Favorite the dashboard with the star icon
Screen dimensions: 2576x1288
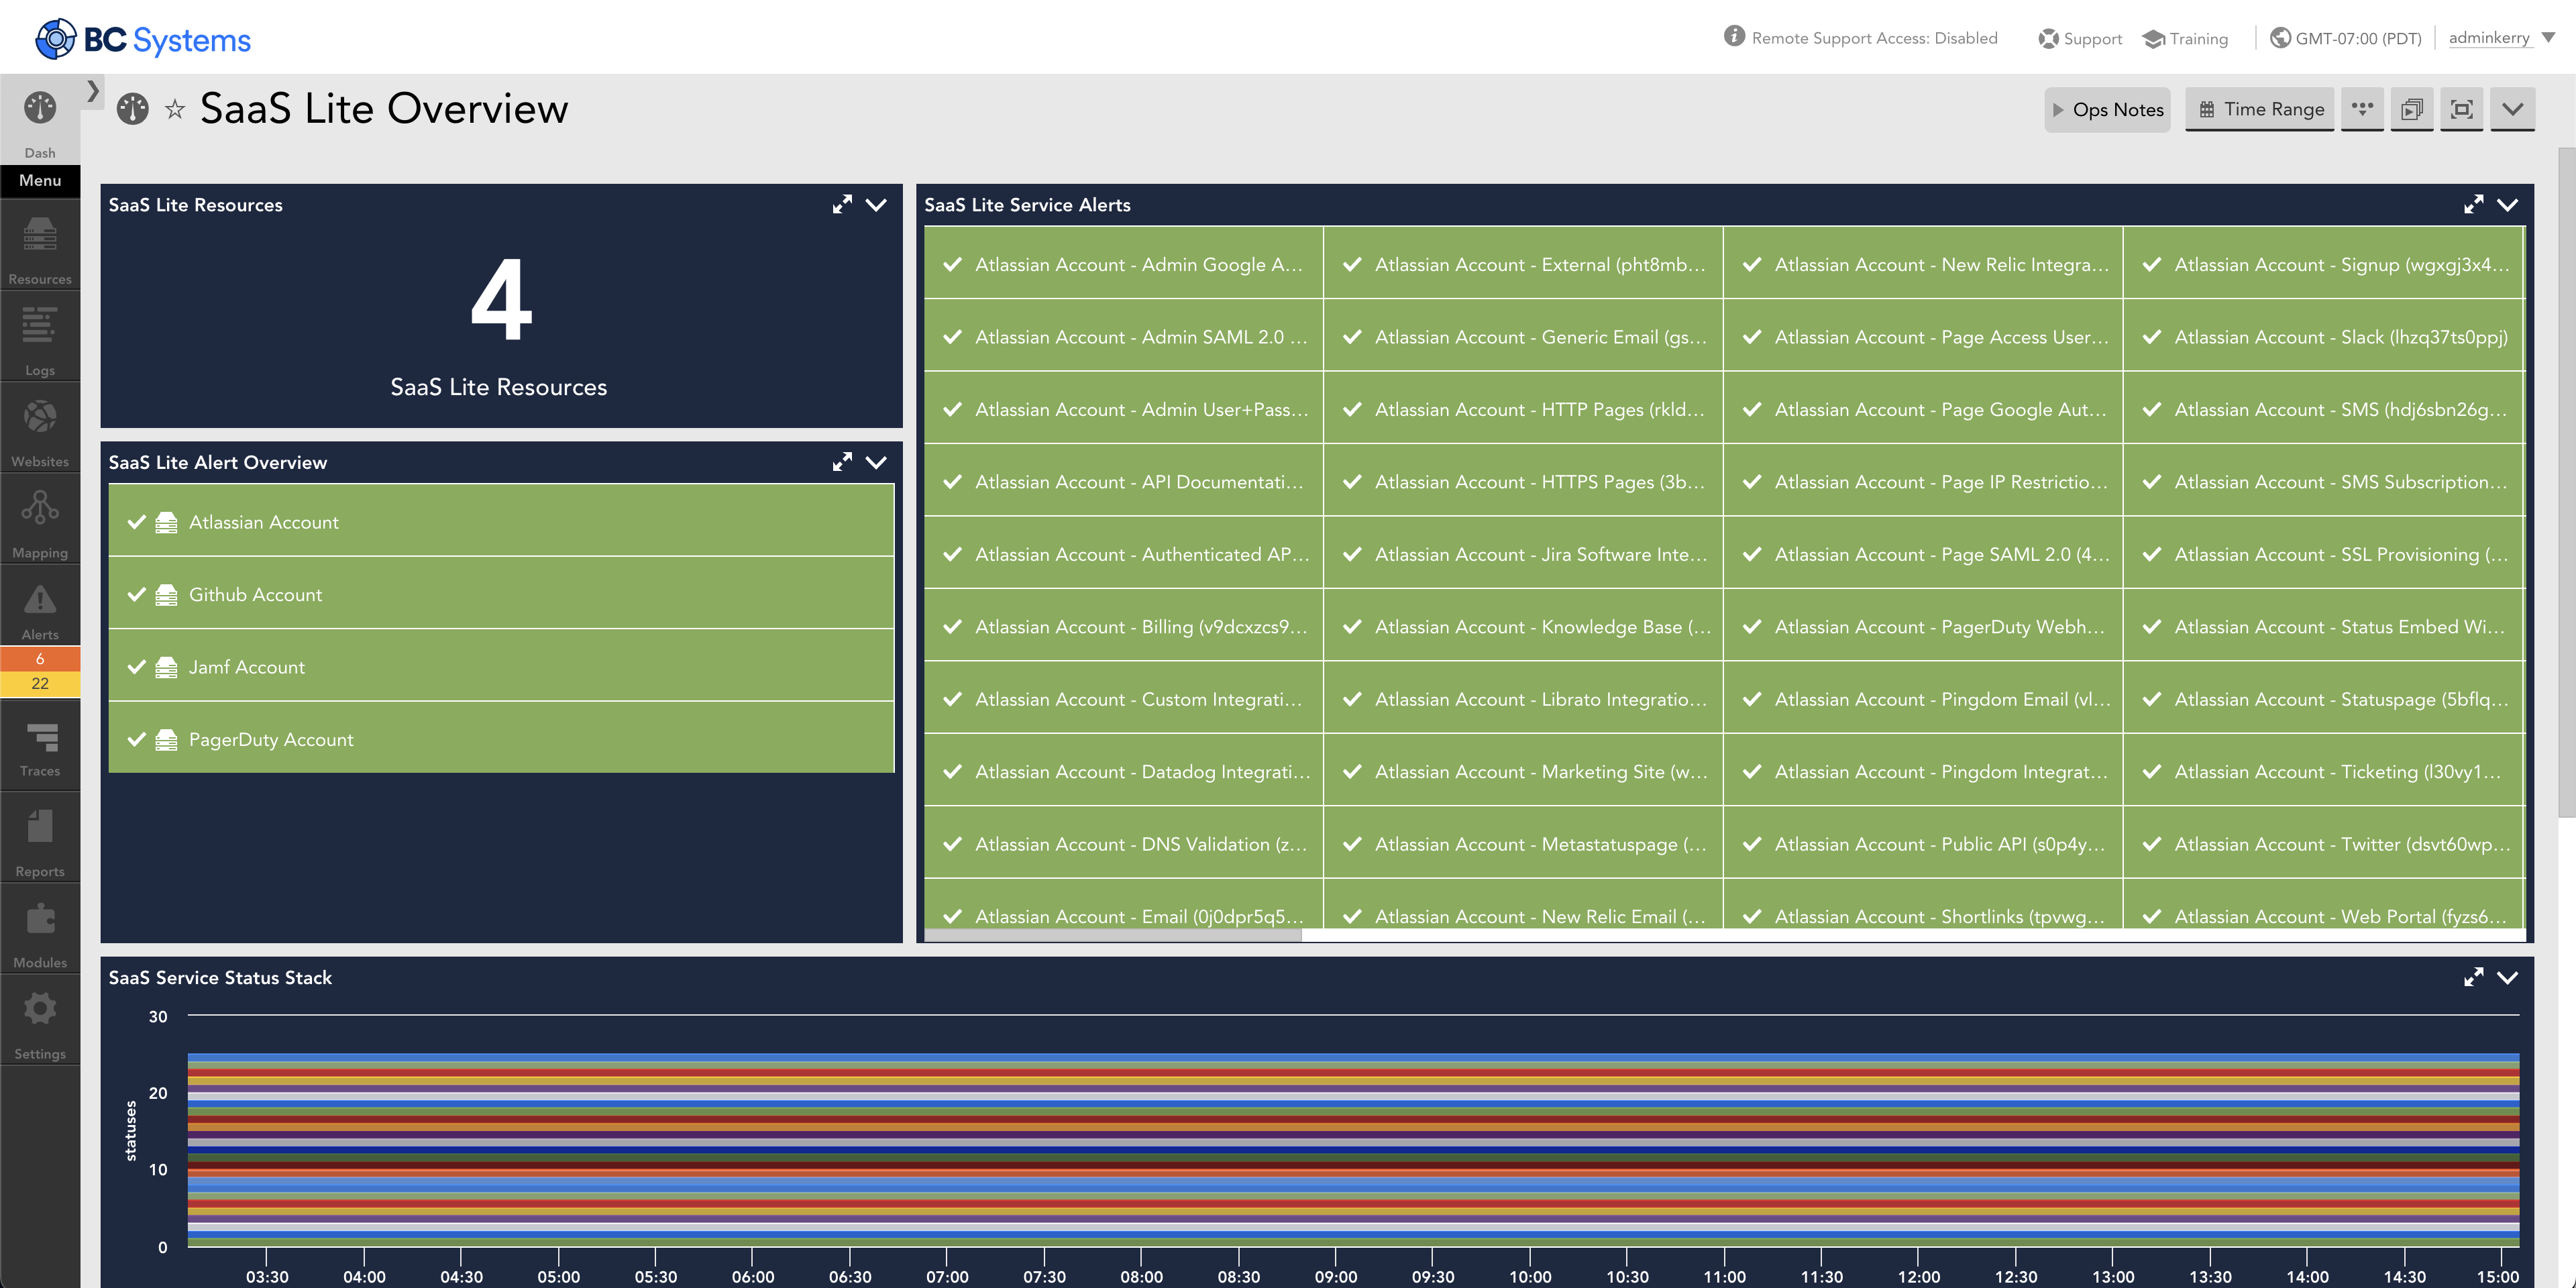175,109
